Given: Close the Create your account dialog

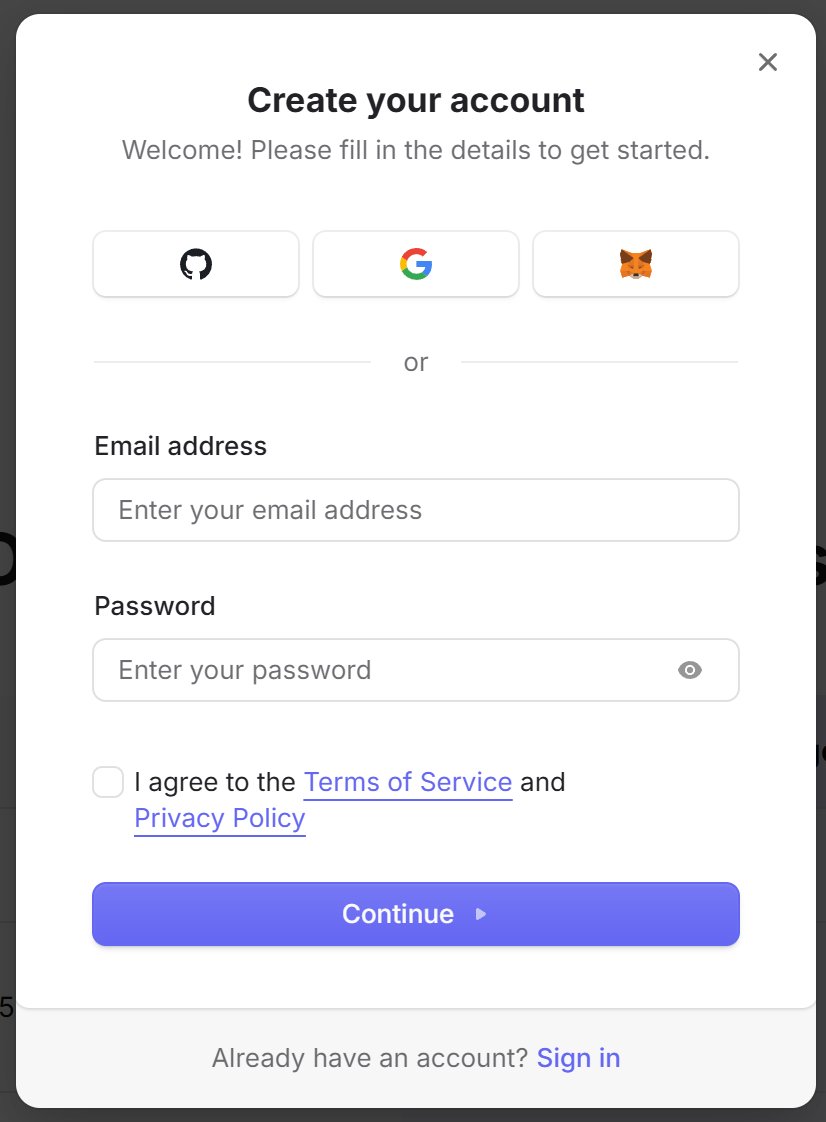Looking at the screenshot, I should (767, 62).
